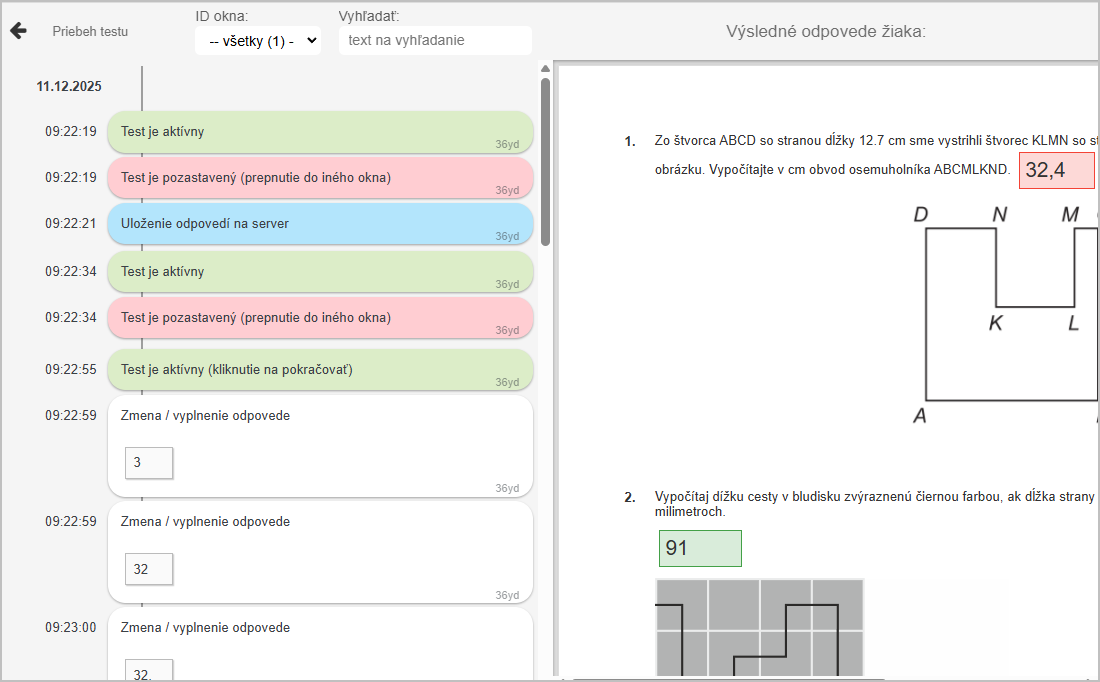Viewport: 1100px width, 682px height.
Task: Open the ID okna dropdown
Action: click(x=258, y=41)
